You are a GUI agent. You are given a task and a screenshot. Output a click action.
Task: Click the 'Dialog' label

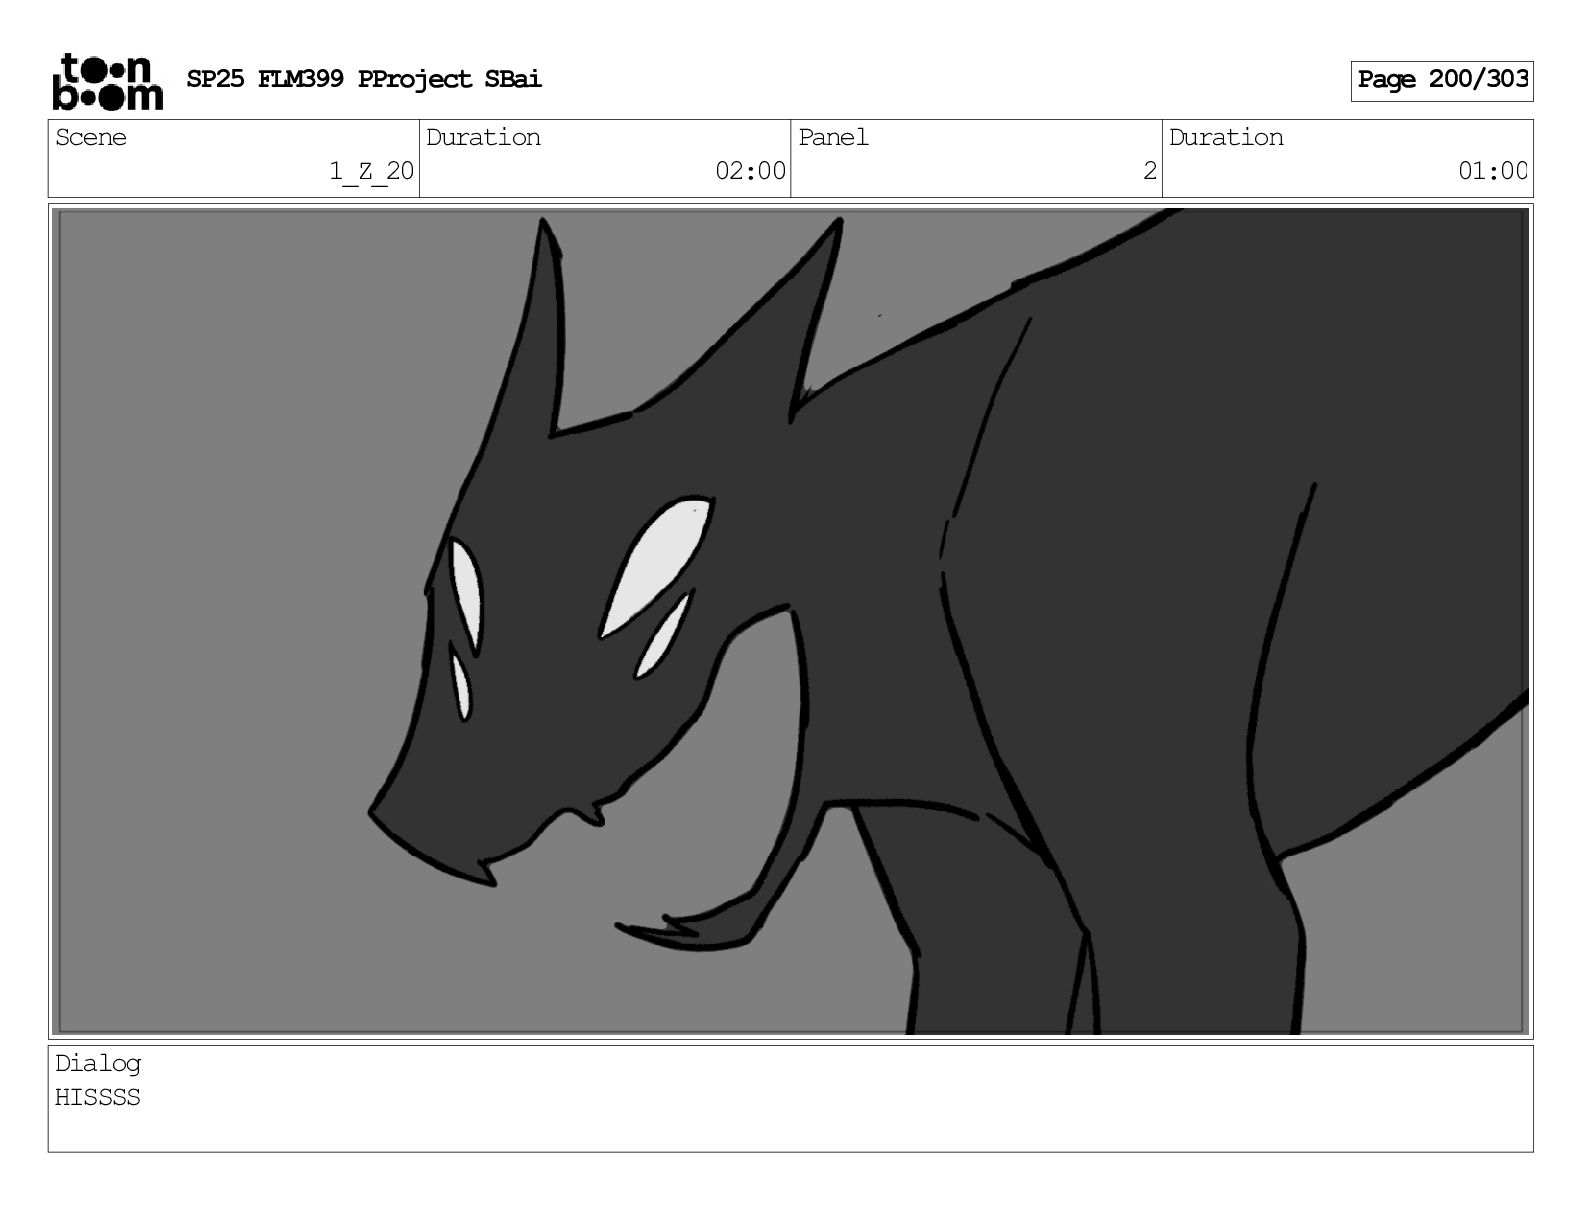coord(98,1064)
